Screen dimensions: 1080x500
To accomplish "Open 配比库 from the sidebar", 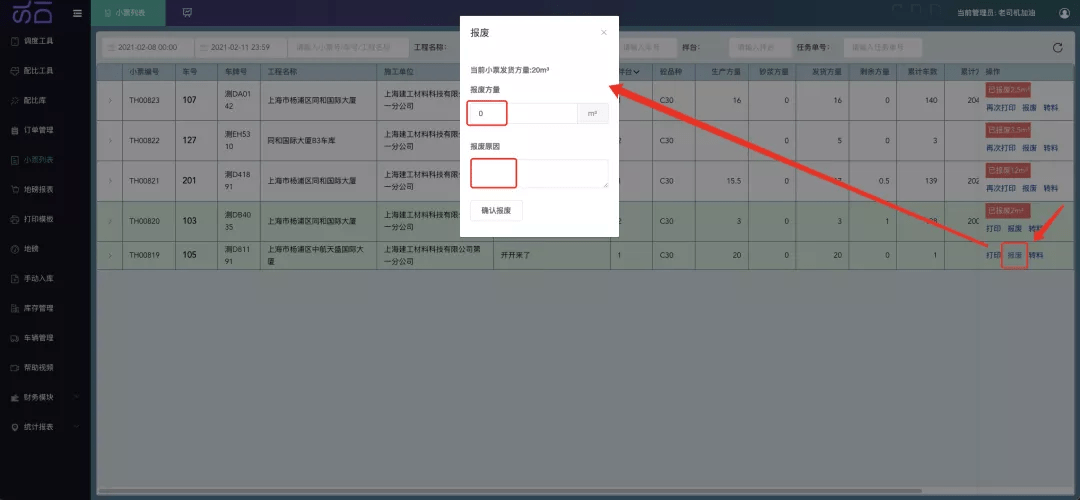I will 34,101.
